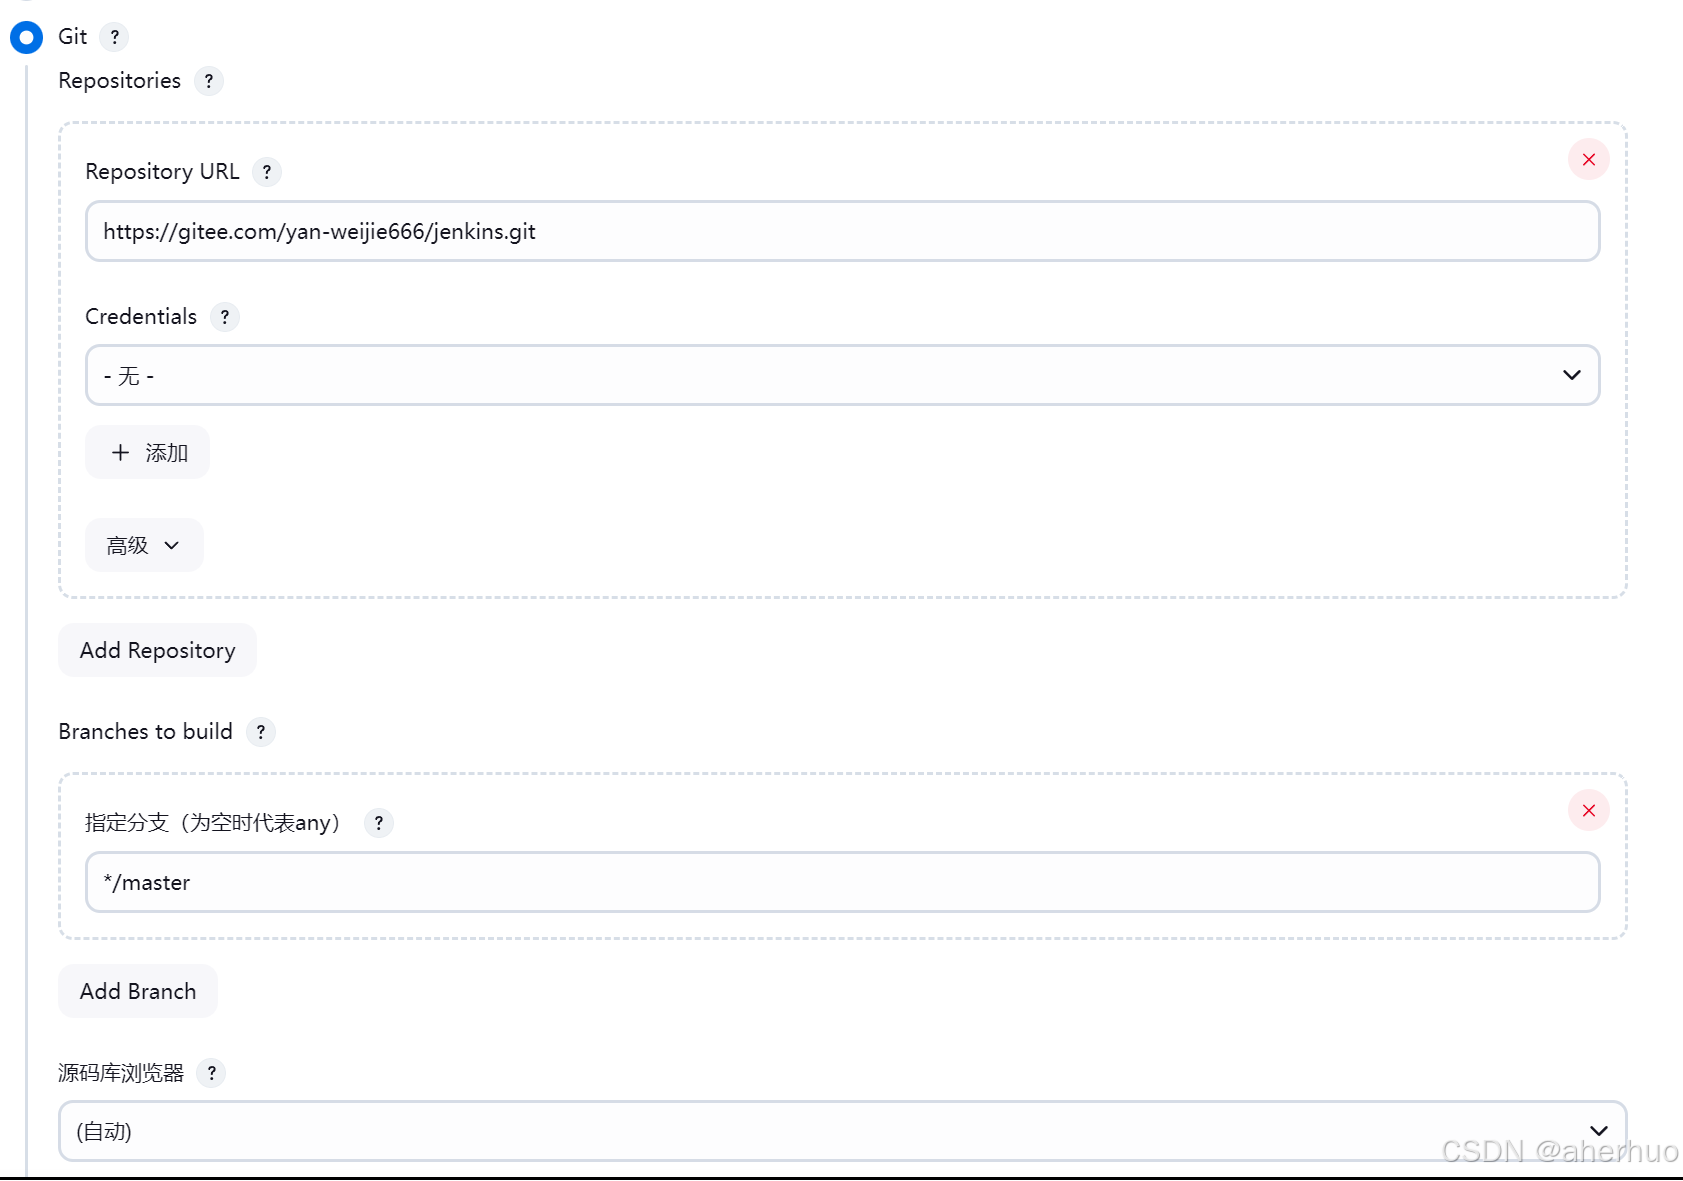Open help for 指定分支 field
1683x1181 pixels.
[x=378, y=823]
